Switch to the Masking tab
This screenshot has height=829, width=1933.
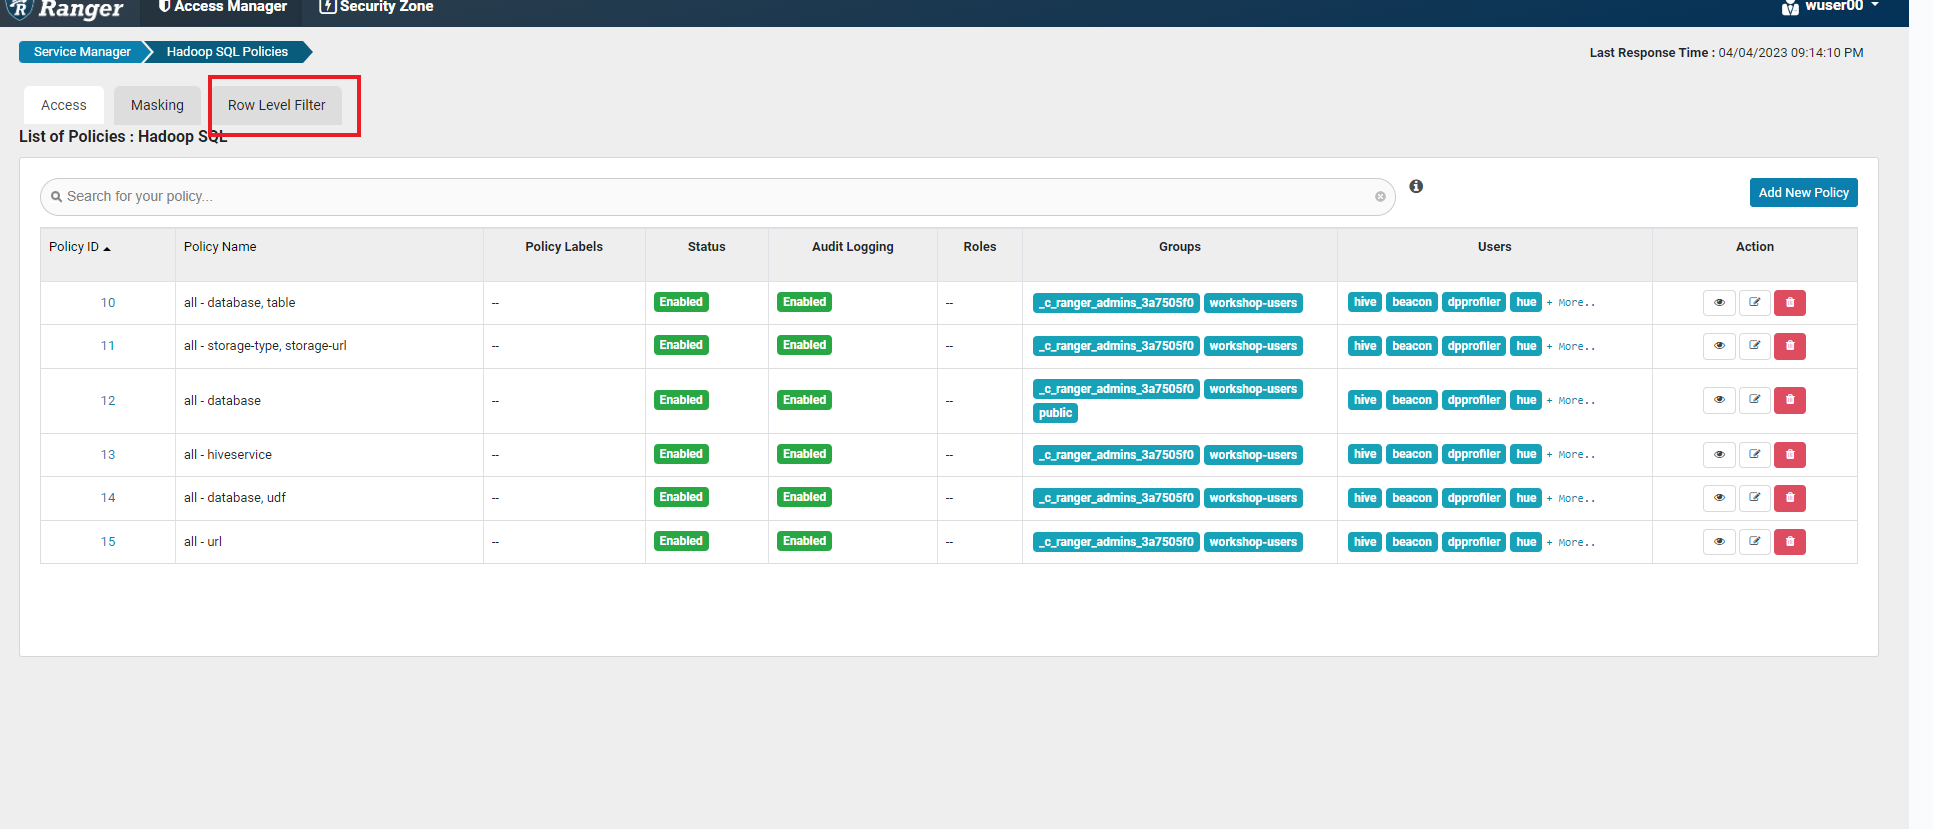click(x=157, y=105)
